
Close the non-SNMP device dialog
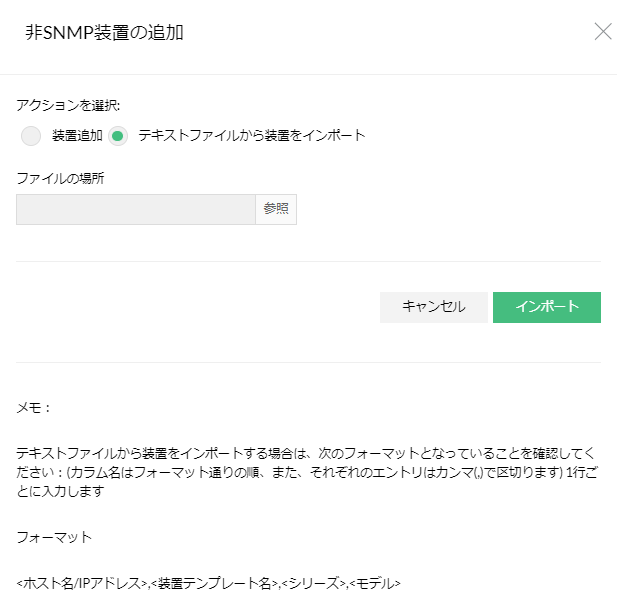[603, 31]
